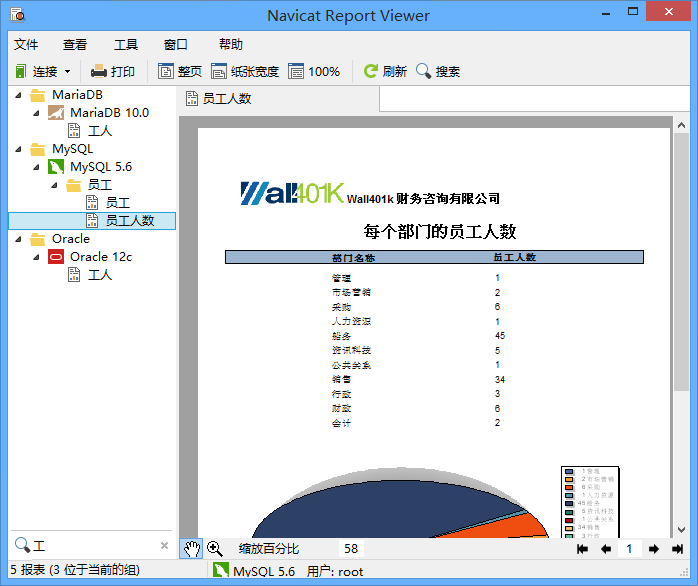Click the Navicat Report Viewer app icon
The image size is (698, 586).
[18, 15]
